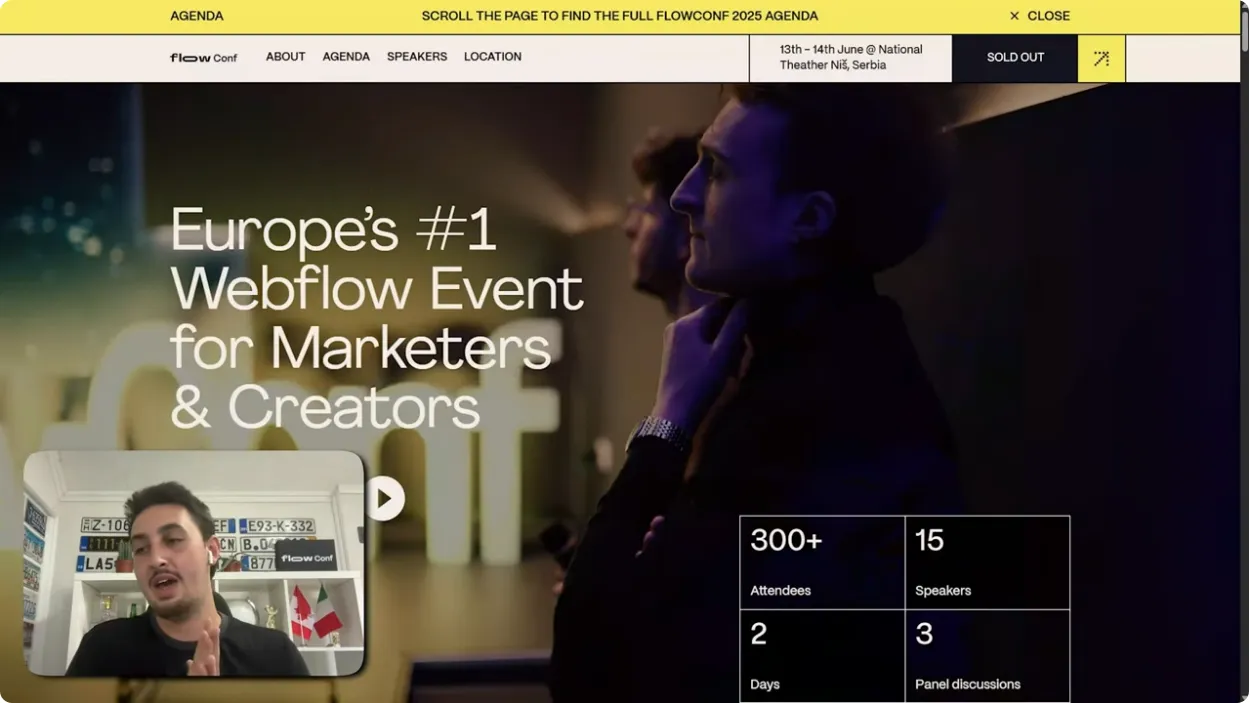Play the hero video
The width and height of the screenshot is (1250, 703).
point(385,498)
